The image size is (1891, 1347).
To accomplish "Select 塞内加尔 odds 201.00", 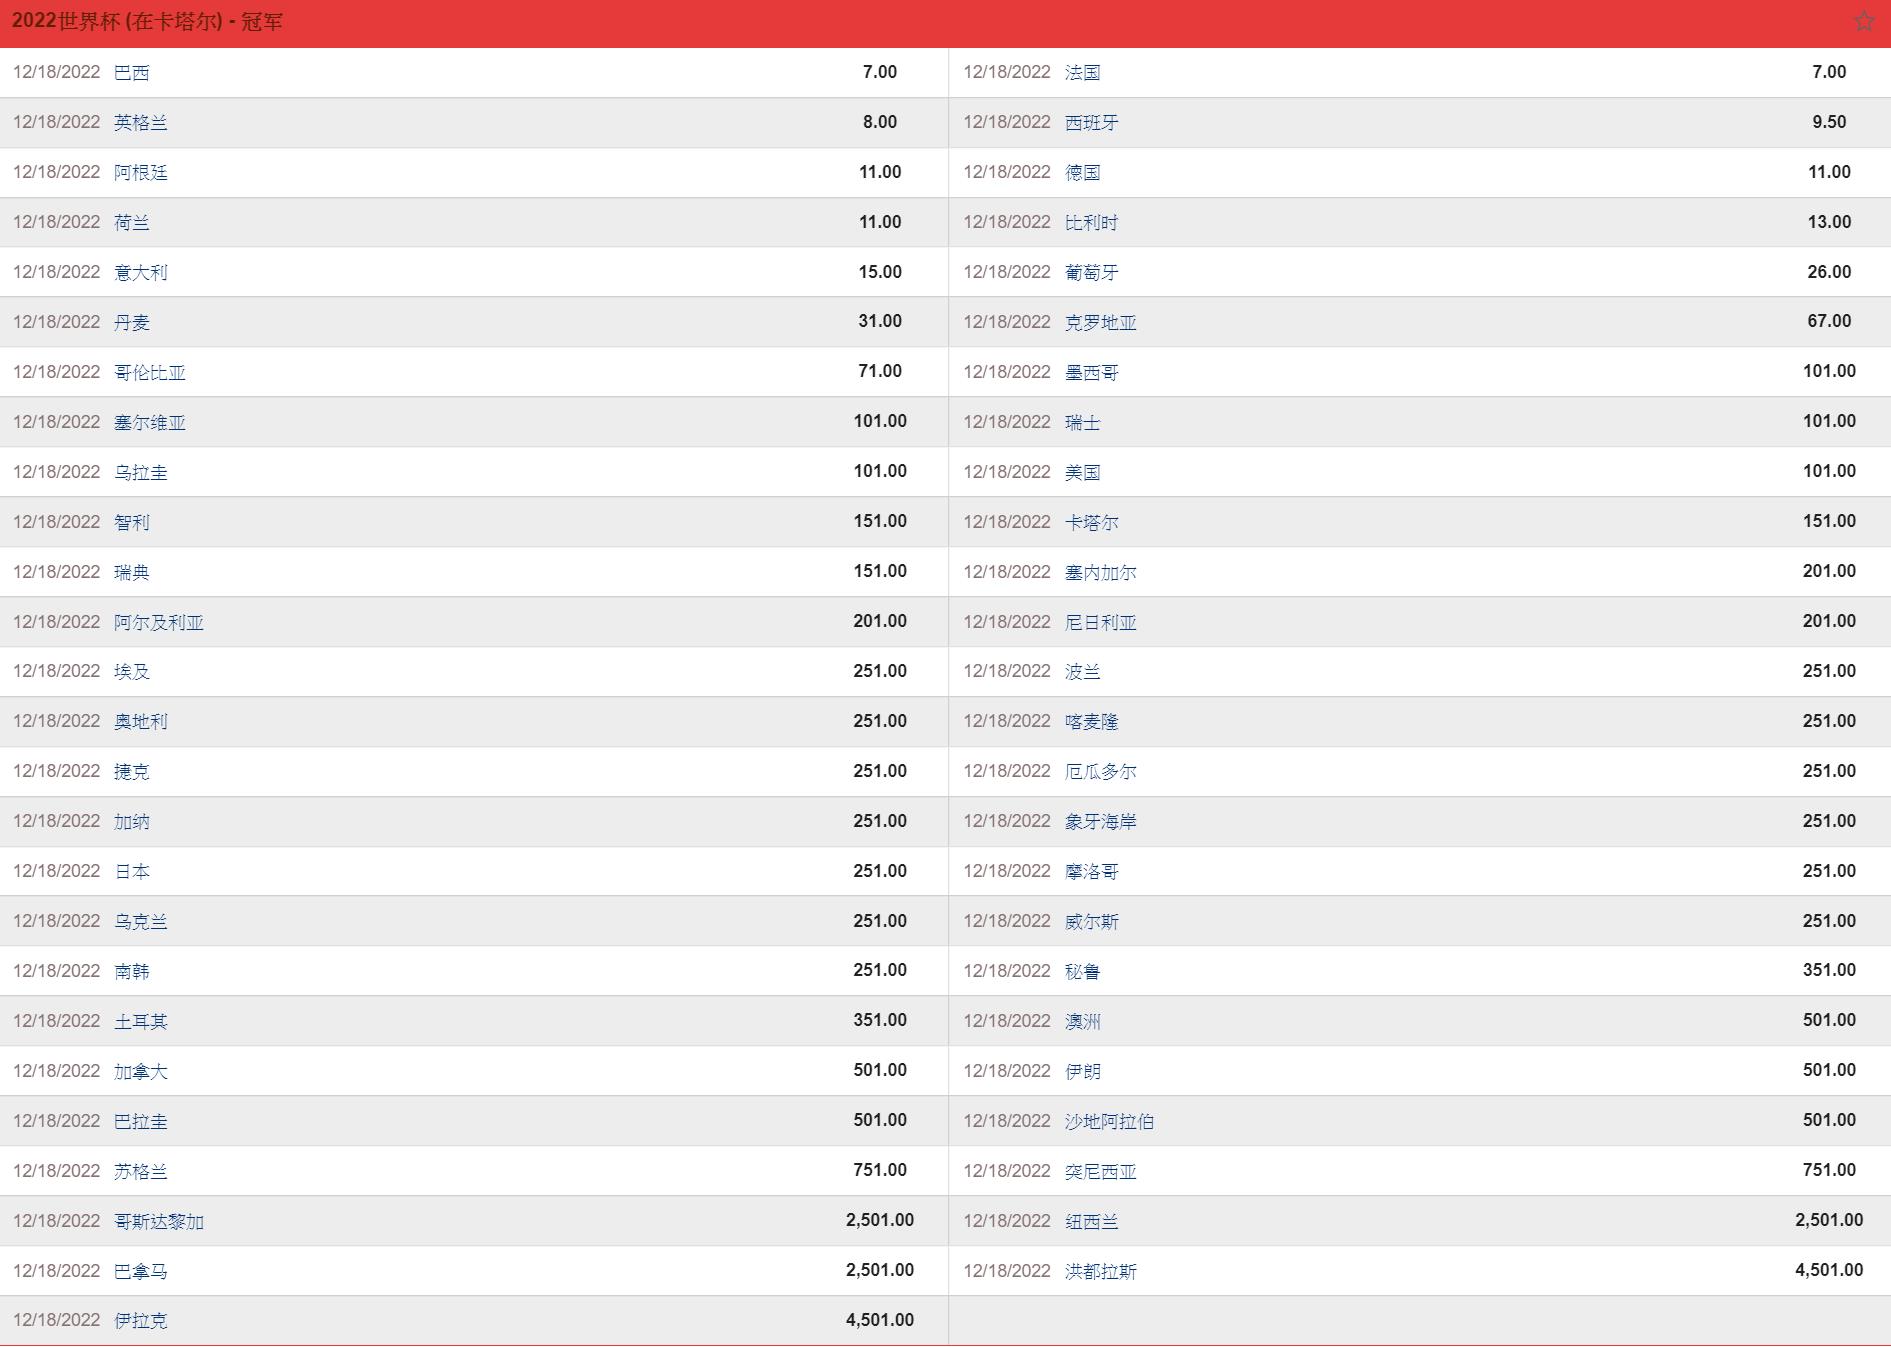I will tap(1829, 571).
